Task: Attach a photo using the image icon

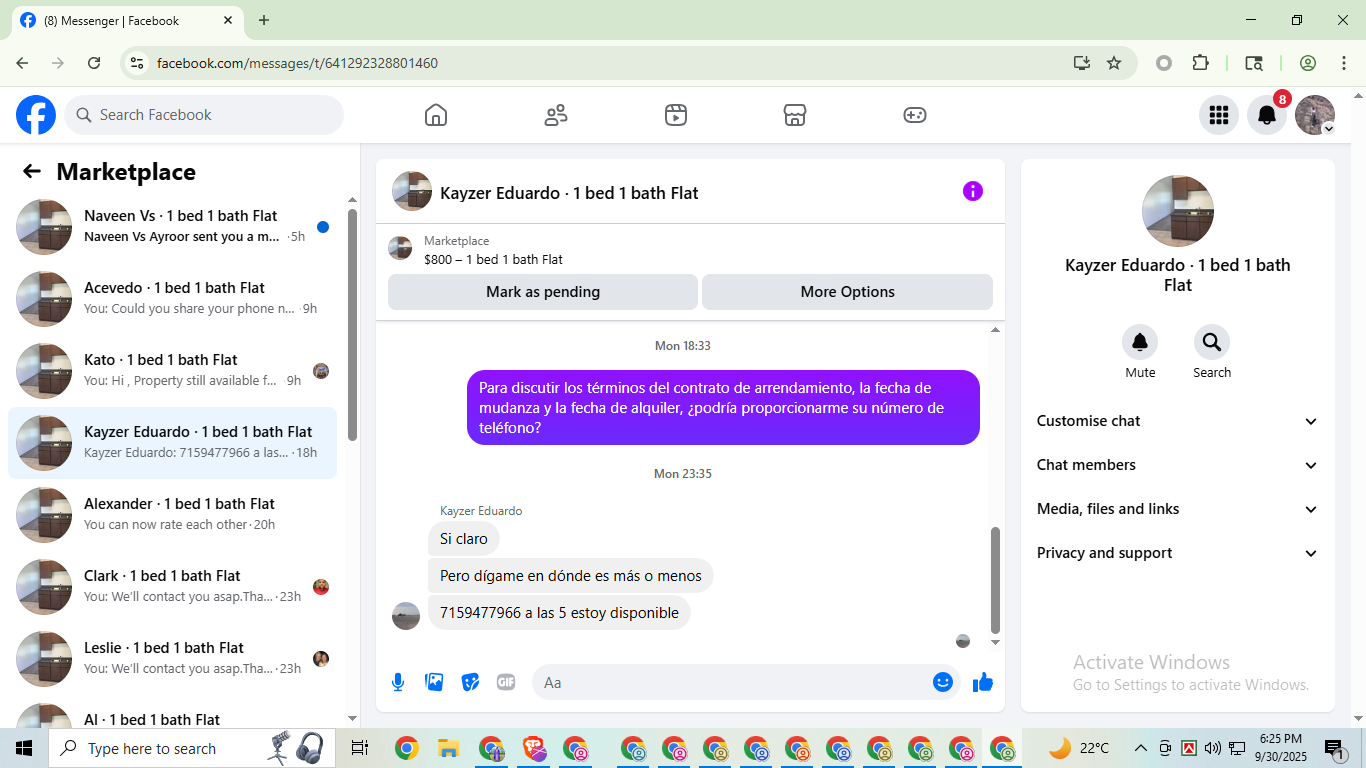Action: (434, 682)
